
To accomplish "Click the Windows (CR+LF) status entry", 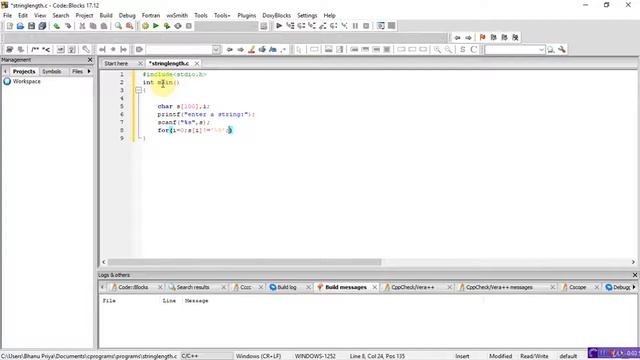I will [x=258, y=356].
